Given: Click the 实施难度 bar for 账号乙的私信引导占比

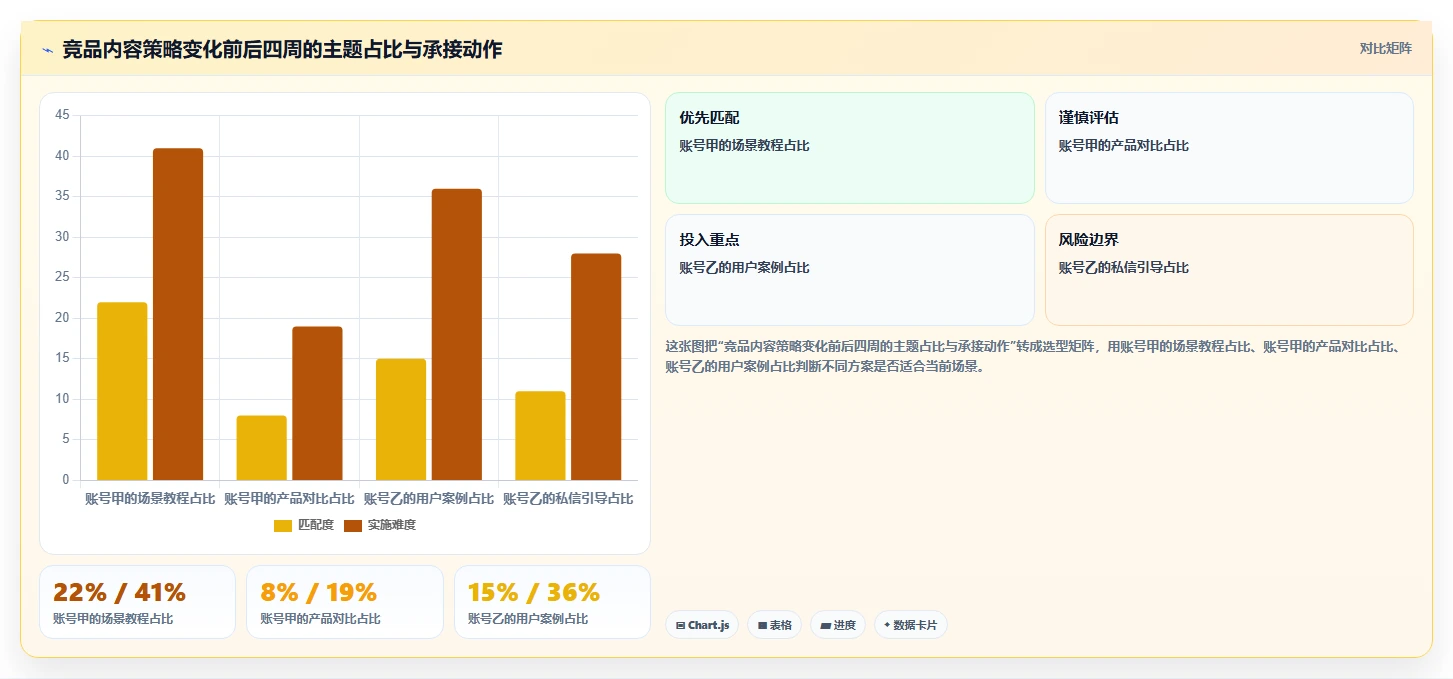Looking at the screenshot, I should [x=596, y=367].
